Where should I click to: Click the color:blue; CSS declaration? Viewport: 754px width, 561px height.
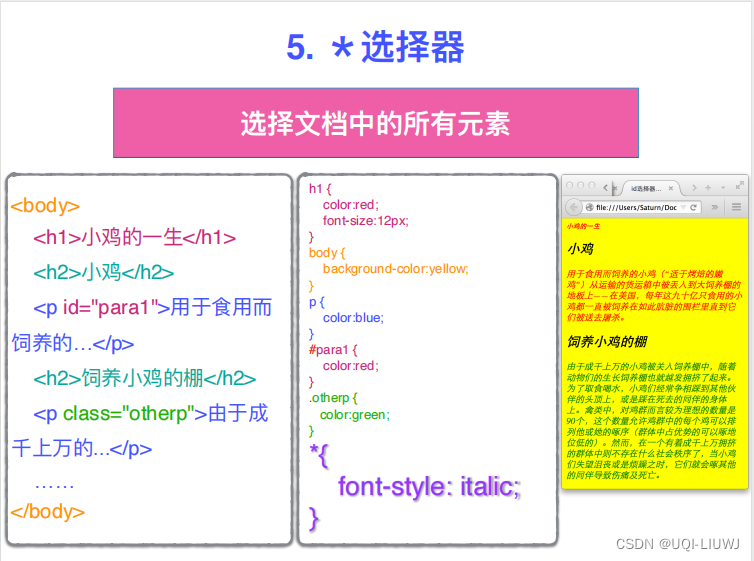(x=353, y=318)
